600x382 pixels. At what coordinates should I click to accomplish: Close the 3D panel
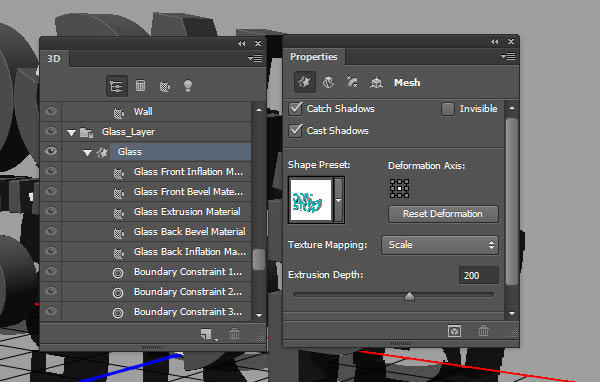point(258,44)
